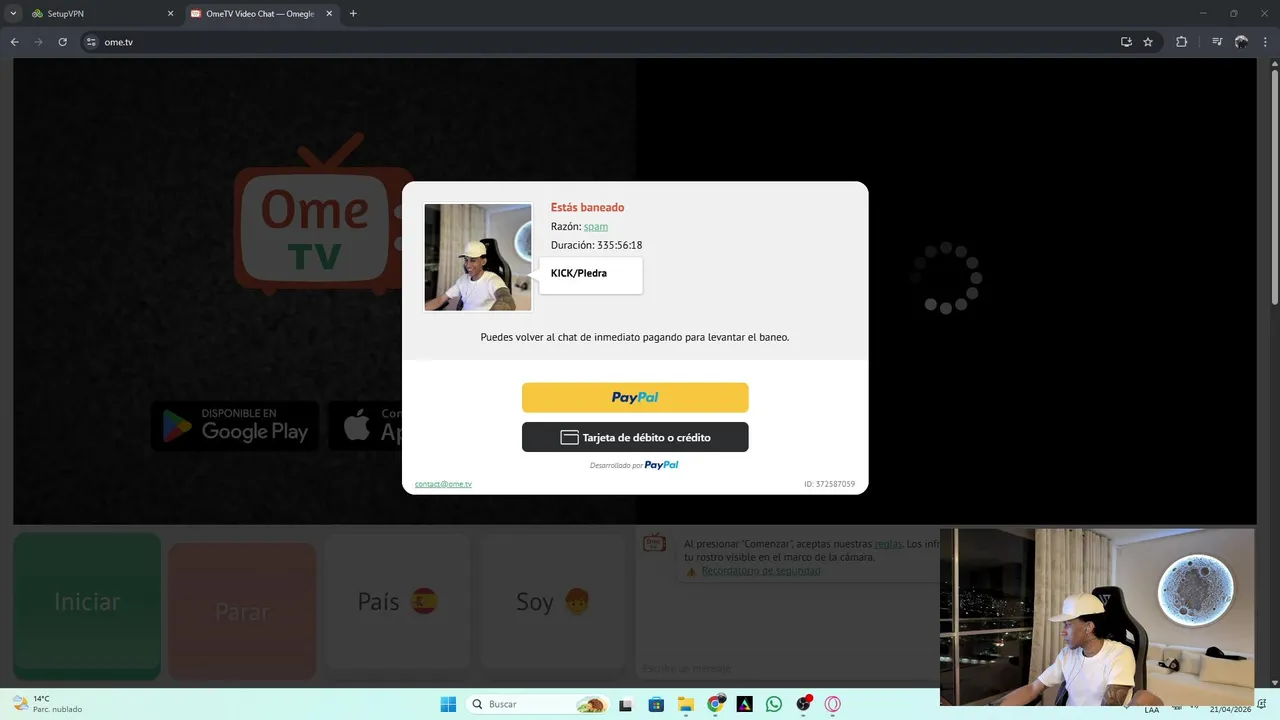Select the OmeTV Video Chat tab
Viewport: 1280px width, 720px height.
pyautogui.click(x=263, y=14)
